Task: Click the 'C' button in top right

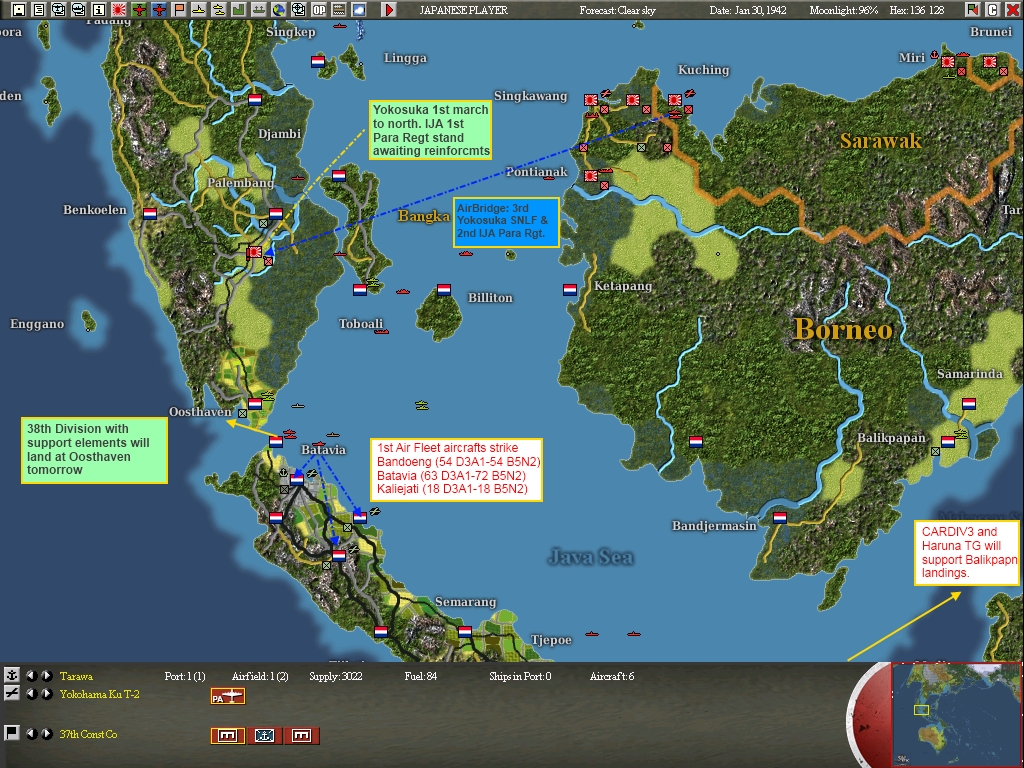Action: click(x=992, y=9)
